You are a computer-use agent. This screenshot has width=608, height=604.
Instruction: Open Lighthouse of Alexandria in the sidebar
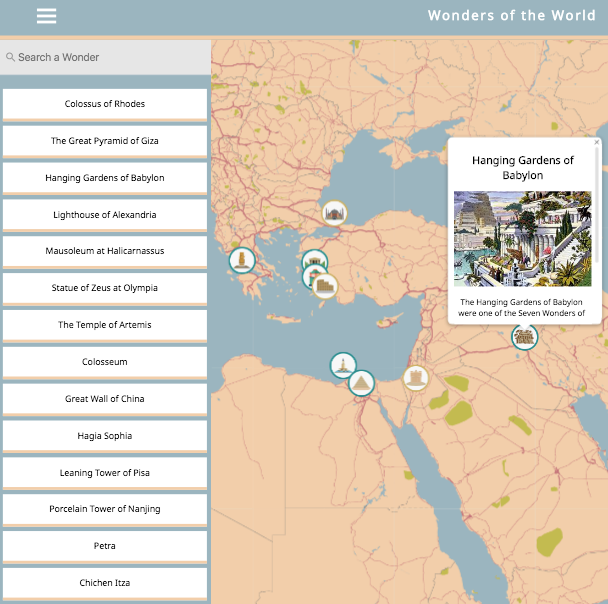coord(105,215)
